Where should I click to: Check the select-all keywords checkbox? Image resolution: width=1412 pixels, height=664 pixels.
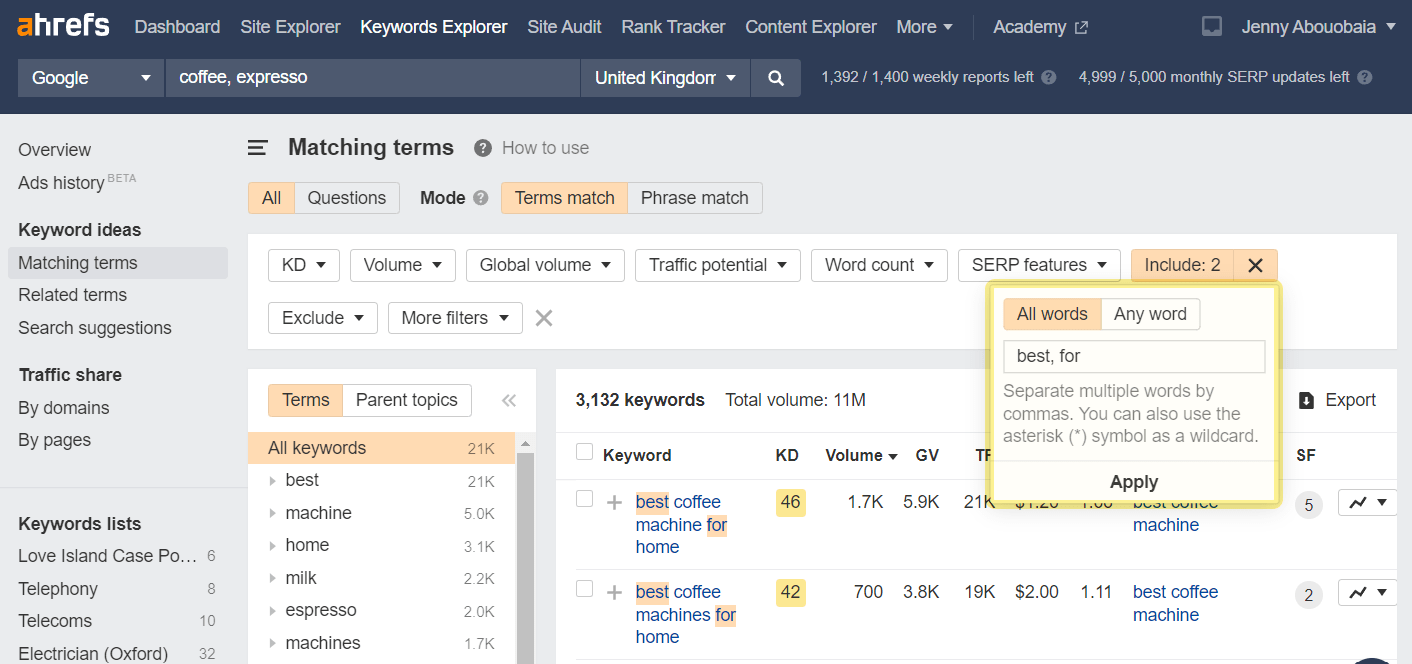pos(584,451)
